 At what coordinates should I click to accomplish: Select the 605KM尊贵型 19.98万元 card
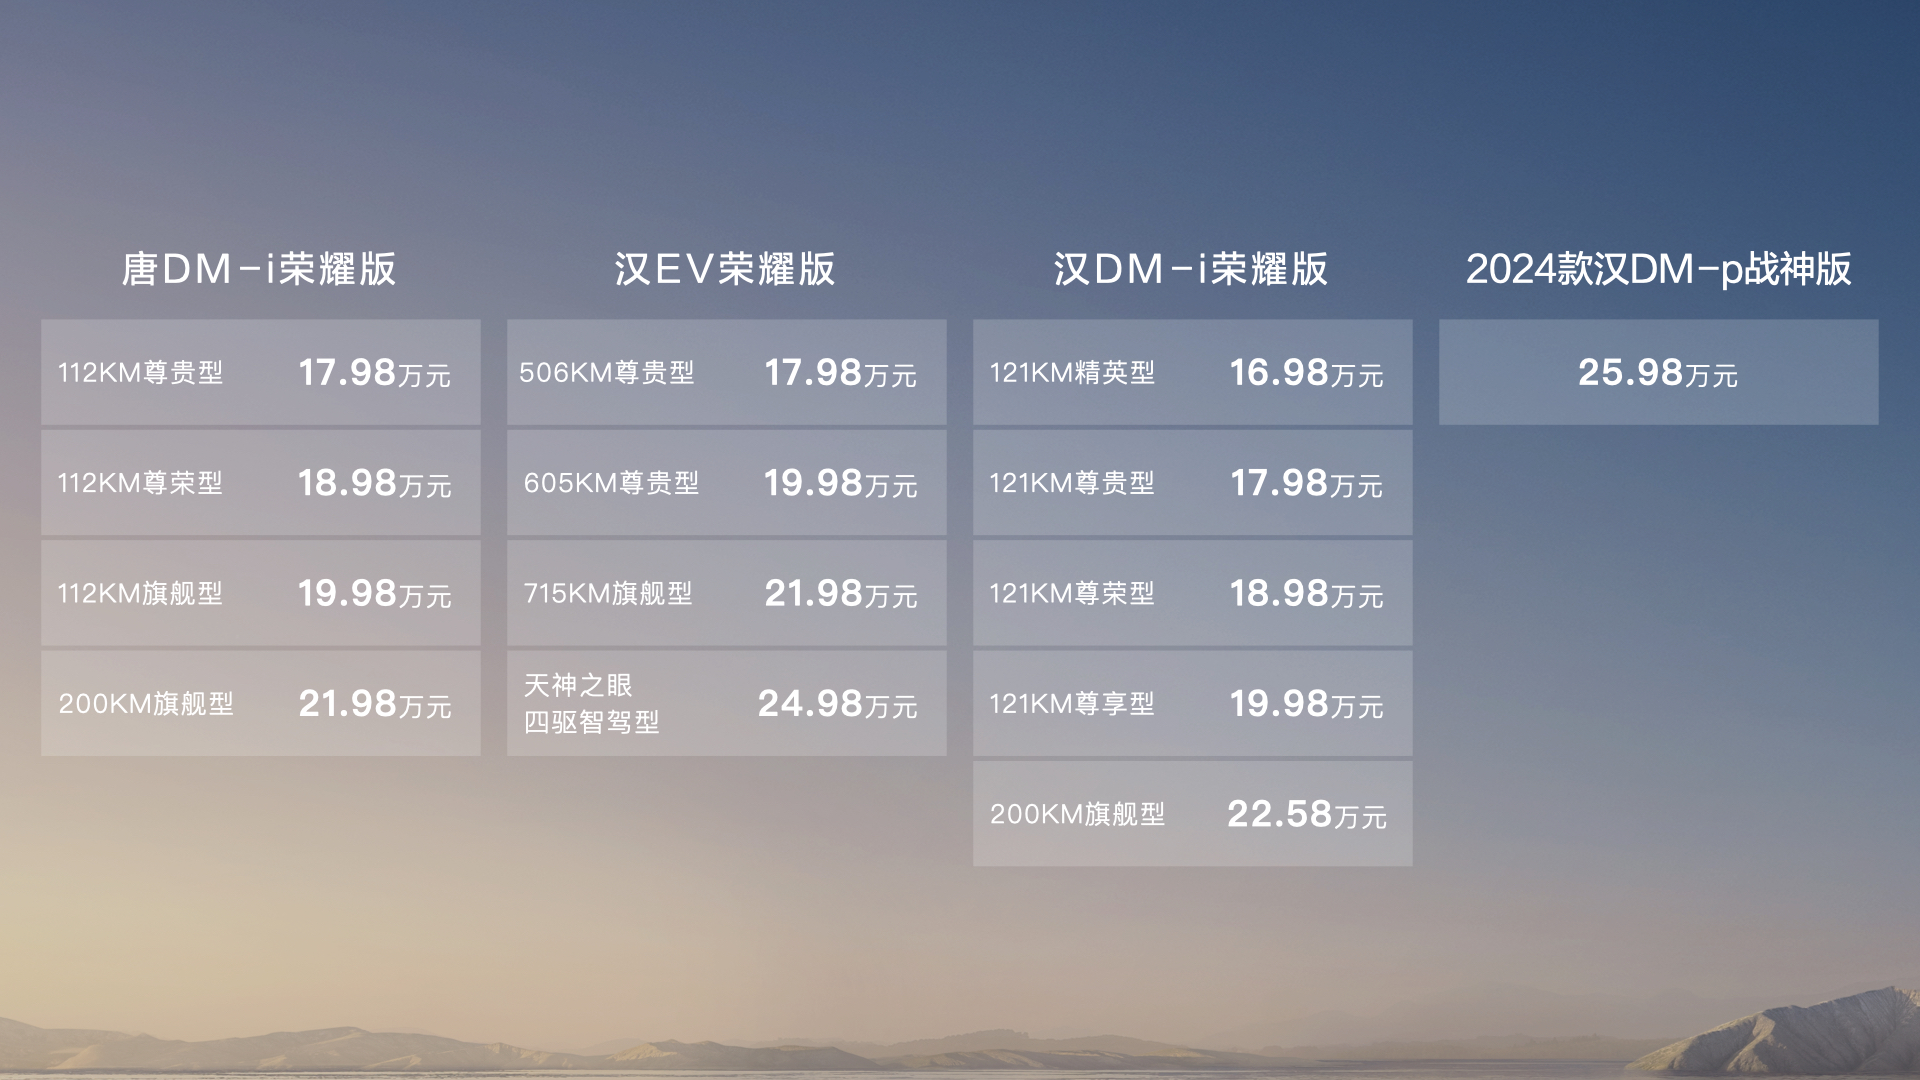pyautogui.click(x=726, y=483)
